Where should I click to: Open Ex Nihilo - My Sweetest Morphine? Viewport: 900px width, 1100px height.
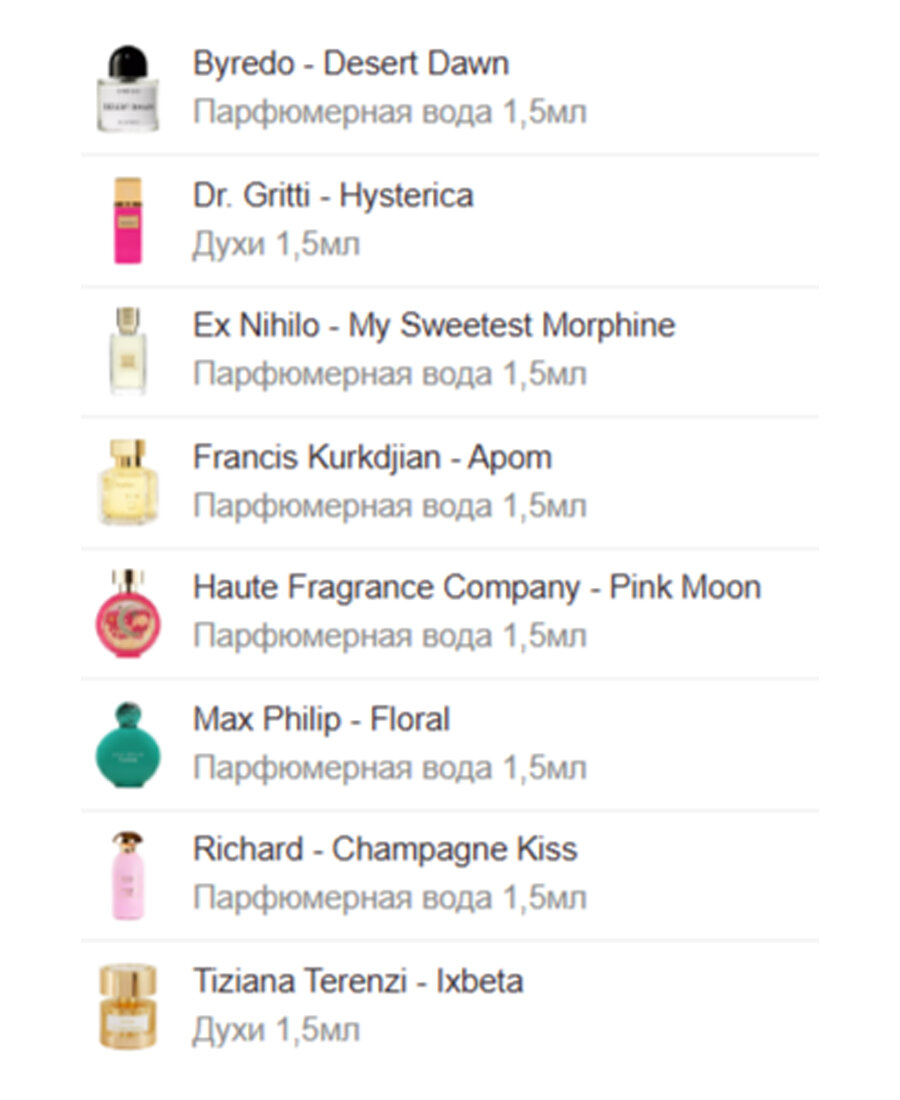point(434,326)
